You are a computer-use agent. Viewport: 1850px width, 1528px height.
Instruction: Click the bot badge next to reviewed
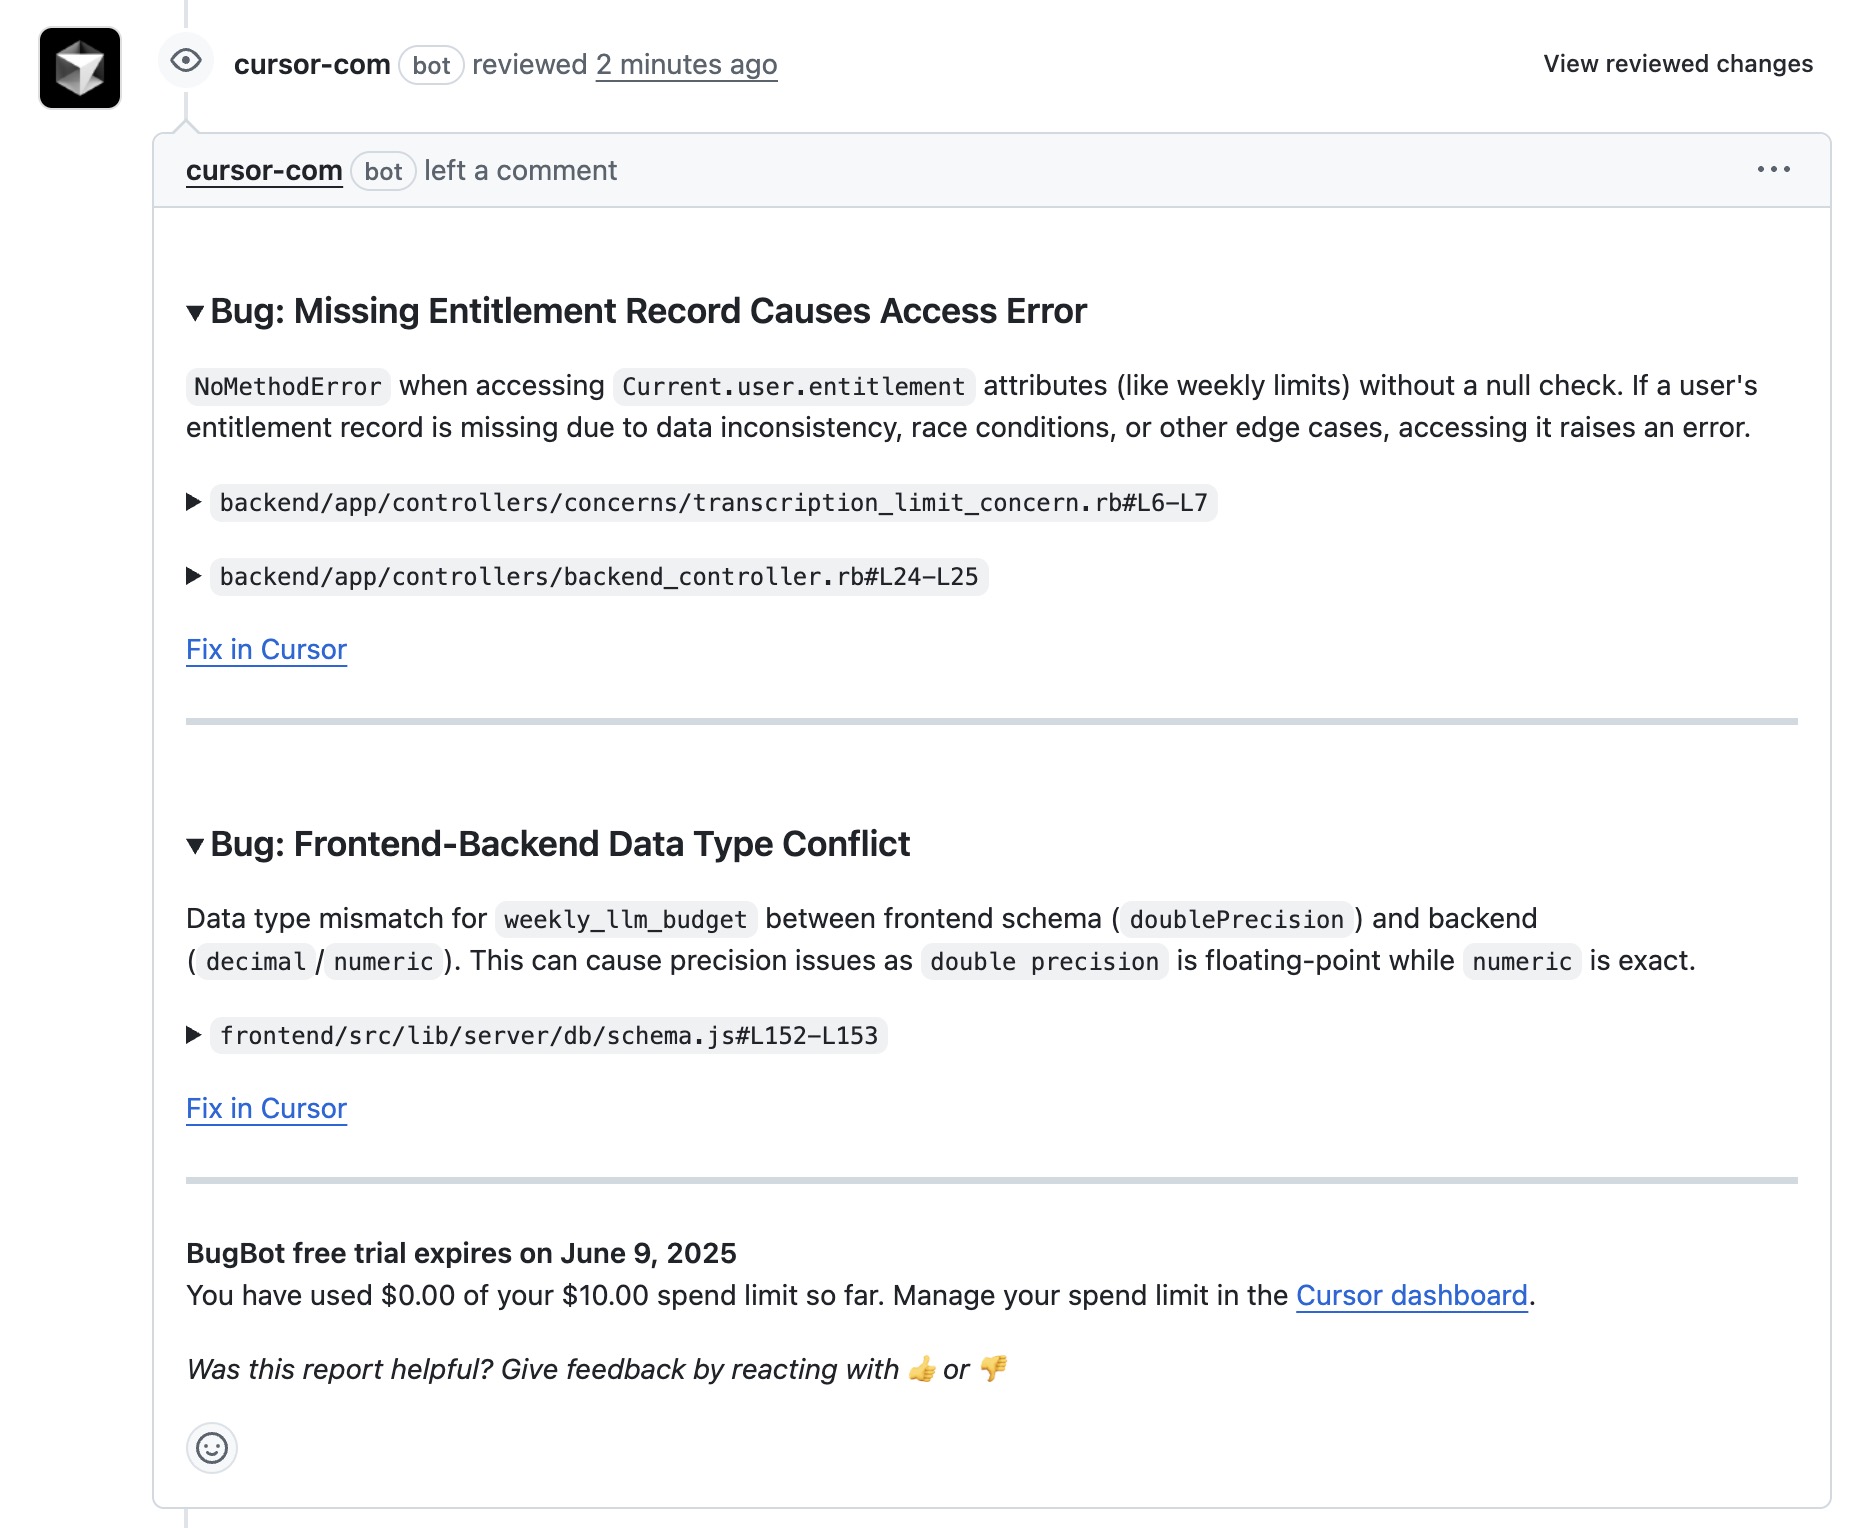[431, 66]
